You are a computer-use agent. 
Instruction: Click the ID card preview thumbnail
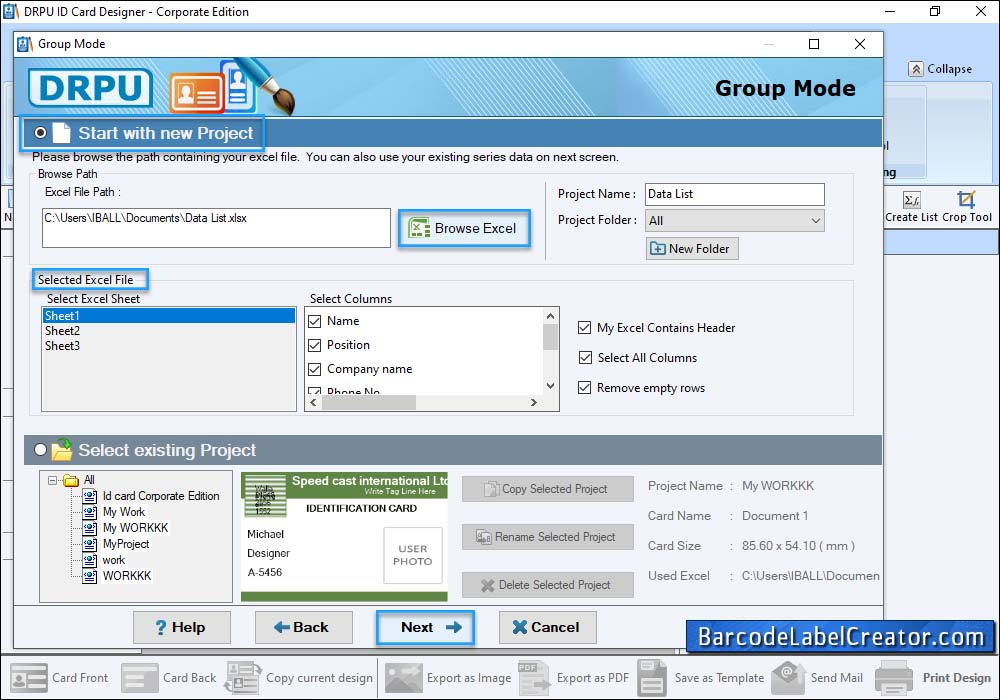point(344,537)
